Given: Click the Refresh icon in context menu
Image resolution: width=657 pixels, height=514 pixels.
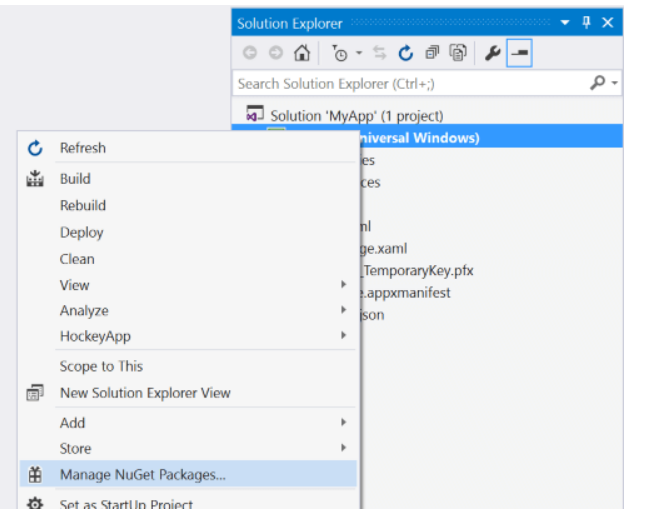Looking at the screenshot, I should coord(35,148).
